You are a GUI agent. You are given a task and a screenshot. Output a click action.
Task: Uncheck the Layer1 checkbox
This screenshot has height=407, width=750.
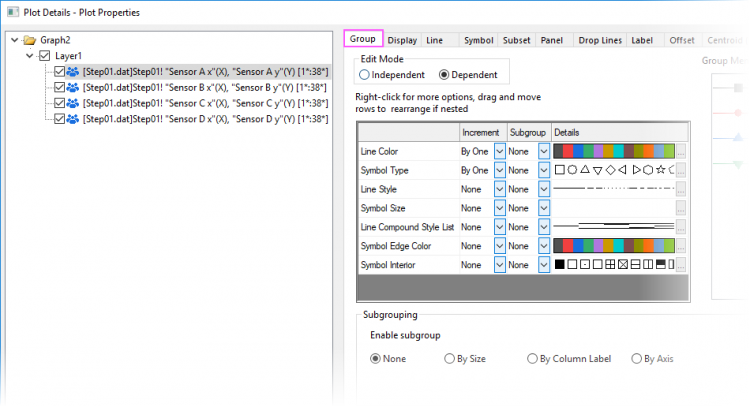[42, 57]
